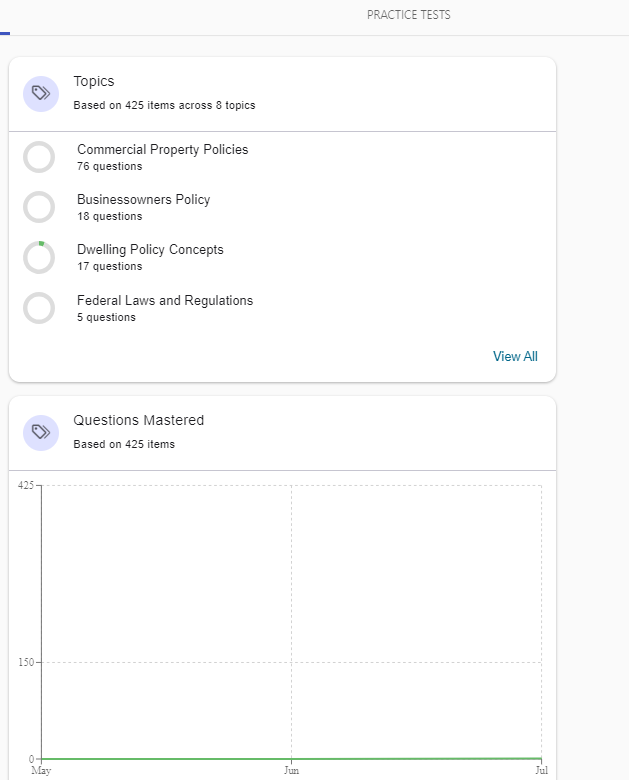The width and height of the screenshot is (629, 780).
Task: Open the Commercial Property Policies topic
Action: point(162,150)
